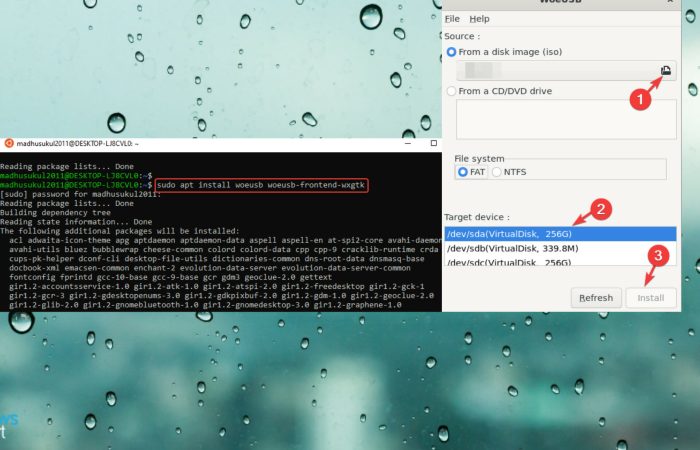Open the ISO file browse icon
Screen dimensions: 700x450
coord(666,71)
